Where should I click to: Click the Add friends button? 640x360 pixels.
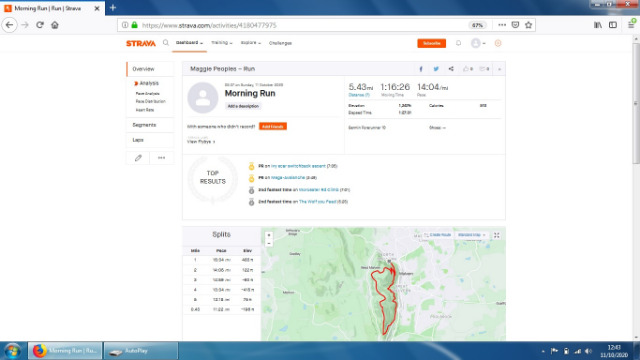tap(273, 127)
